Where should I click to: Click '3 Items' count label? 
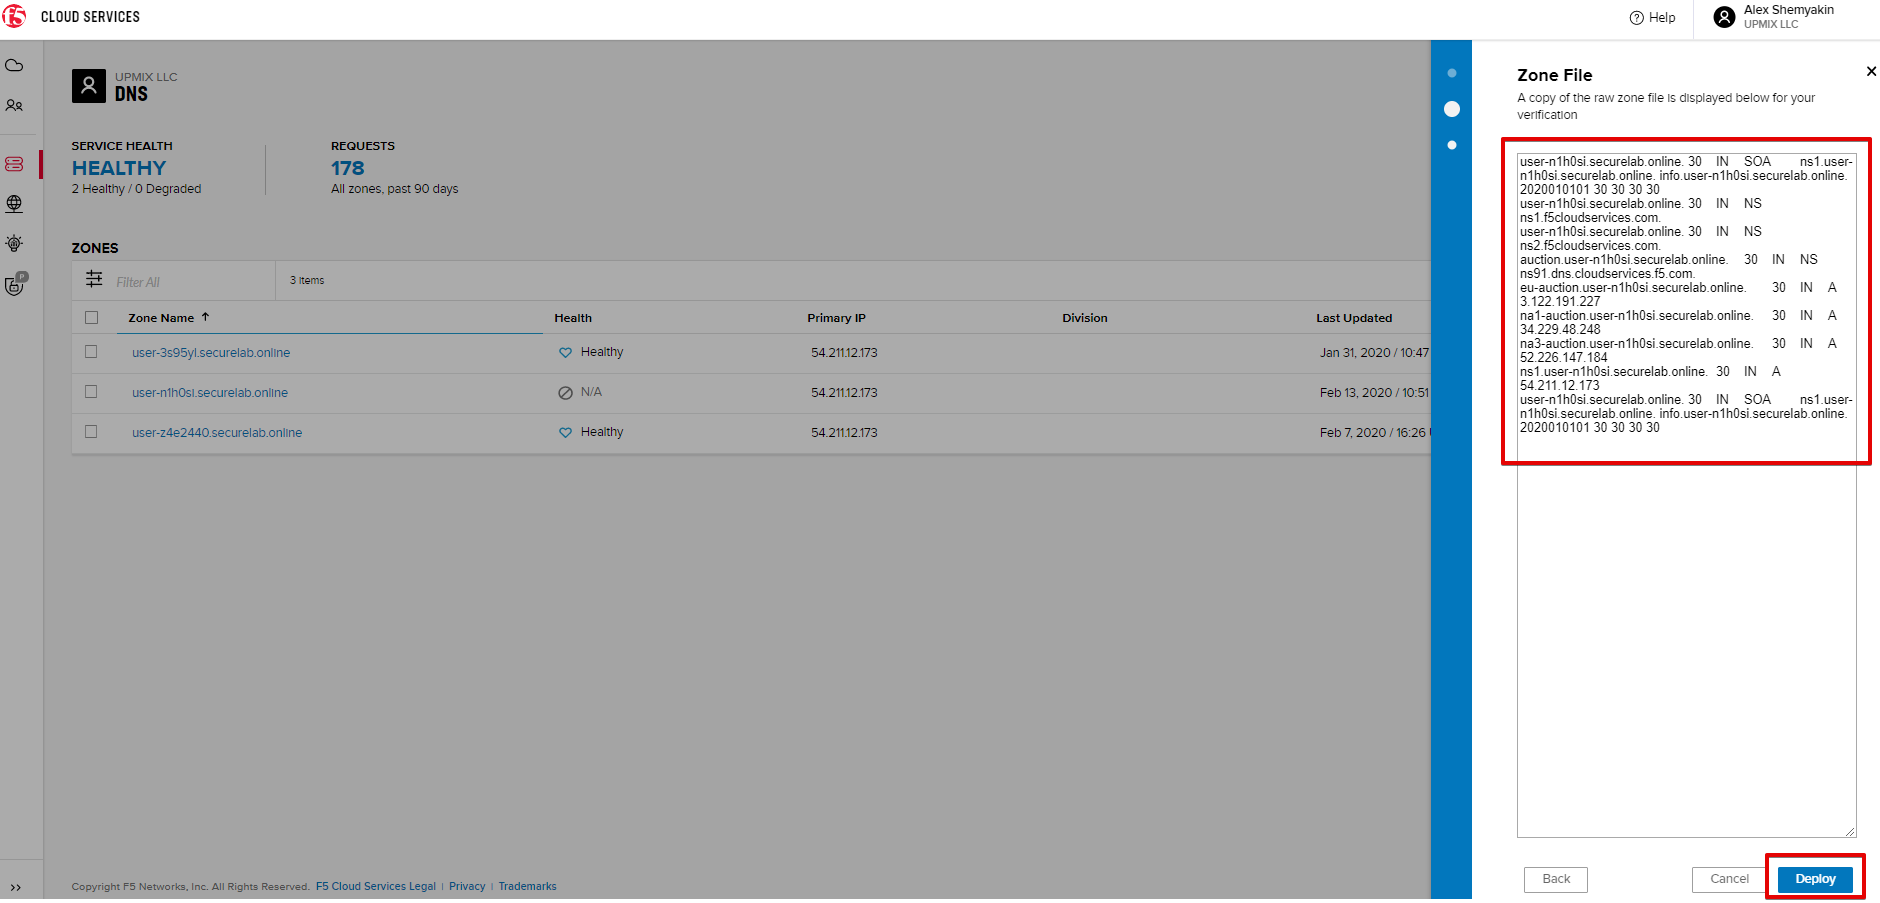(307, 281)
